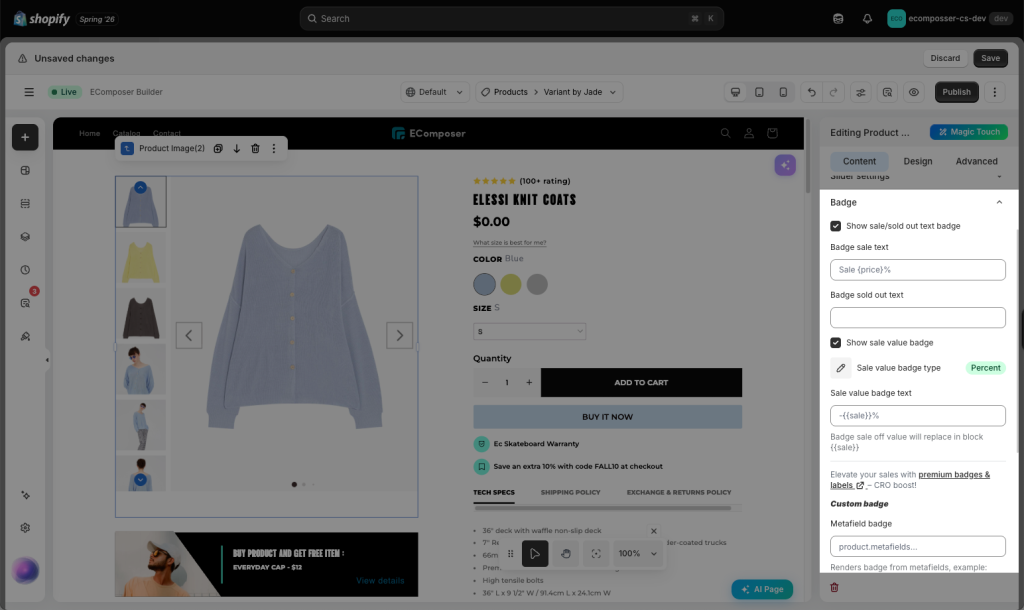Click the Save button
The width and height of the screenshot is (1024, 610).
[x=990, y=58]
